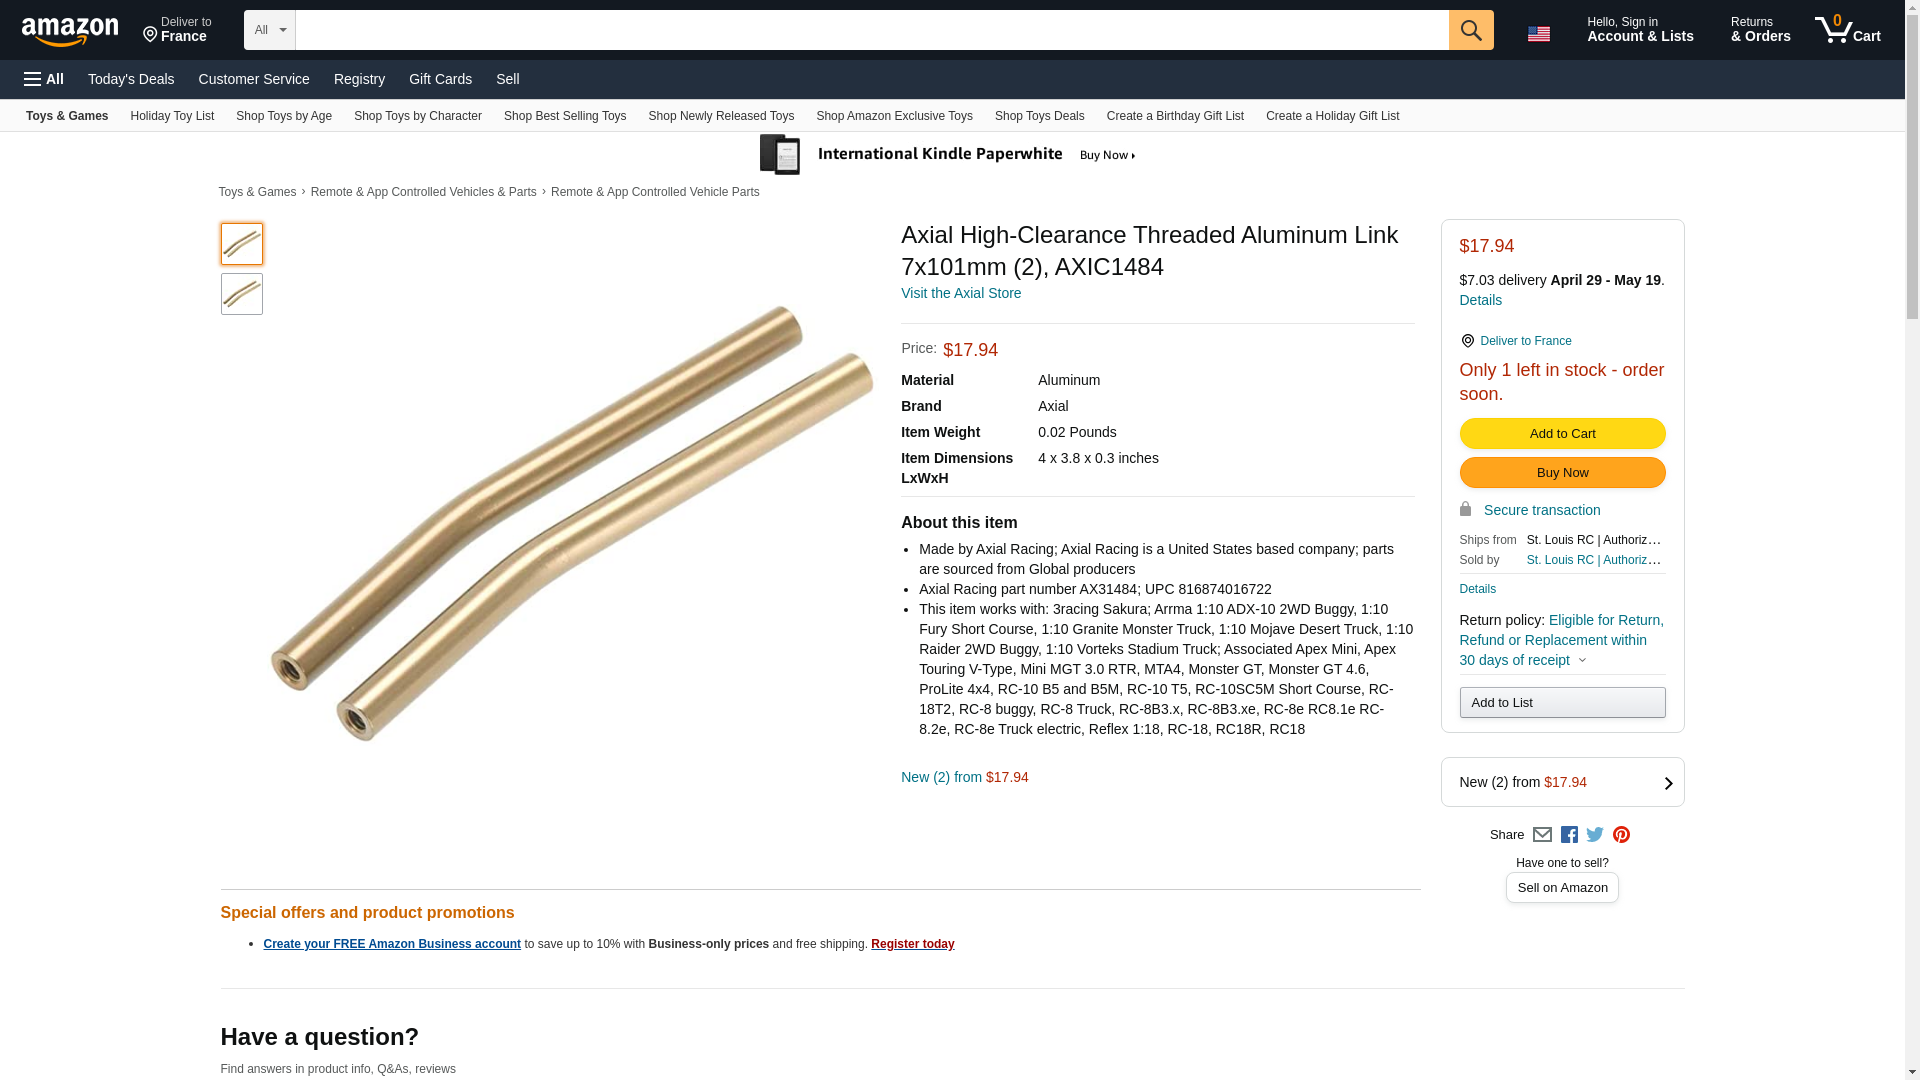
Task: Add the aluminum link to cart
Action: pos(1561,434)
